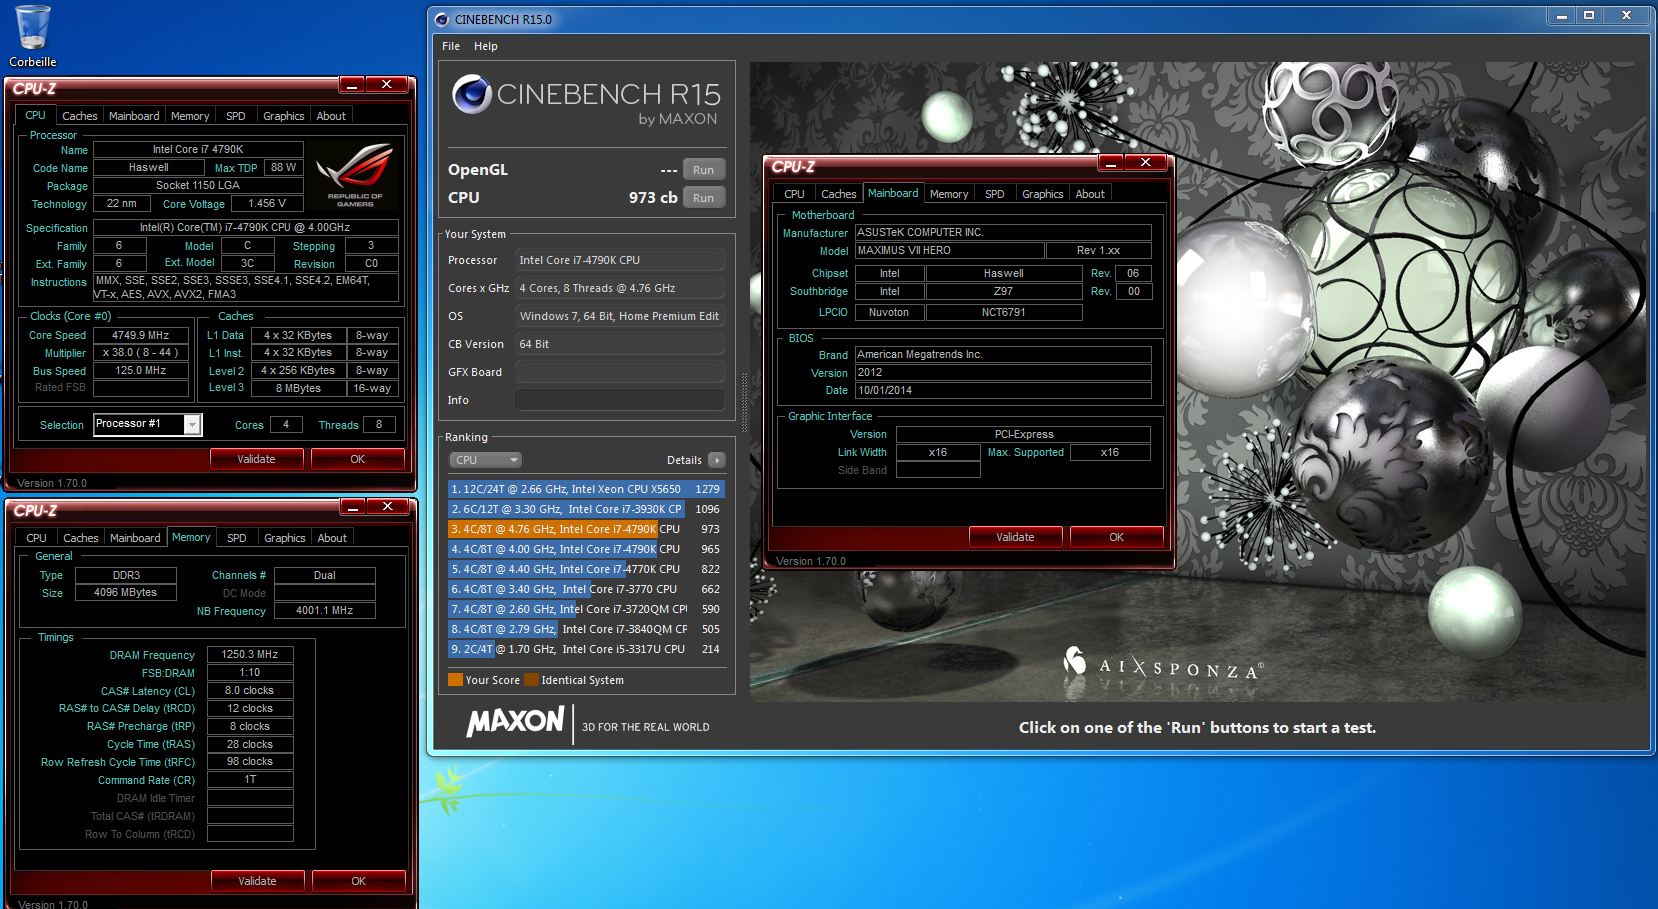The image size is (1658, 909).
Task: Click the NB Frequency value 4001.1 MHz
Action: pos(324,610)
